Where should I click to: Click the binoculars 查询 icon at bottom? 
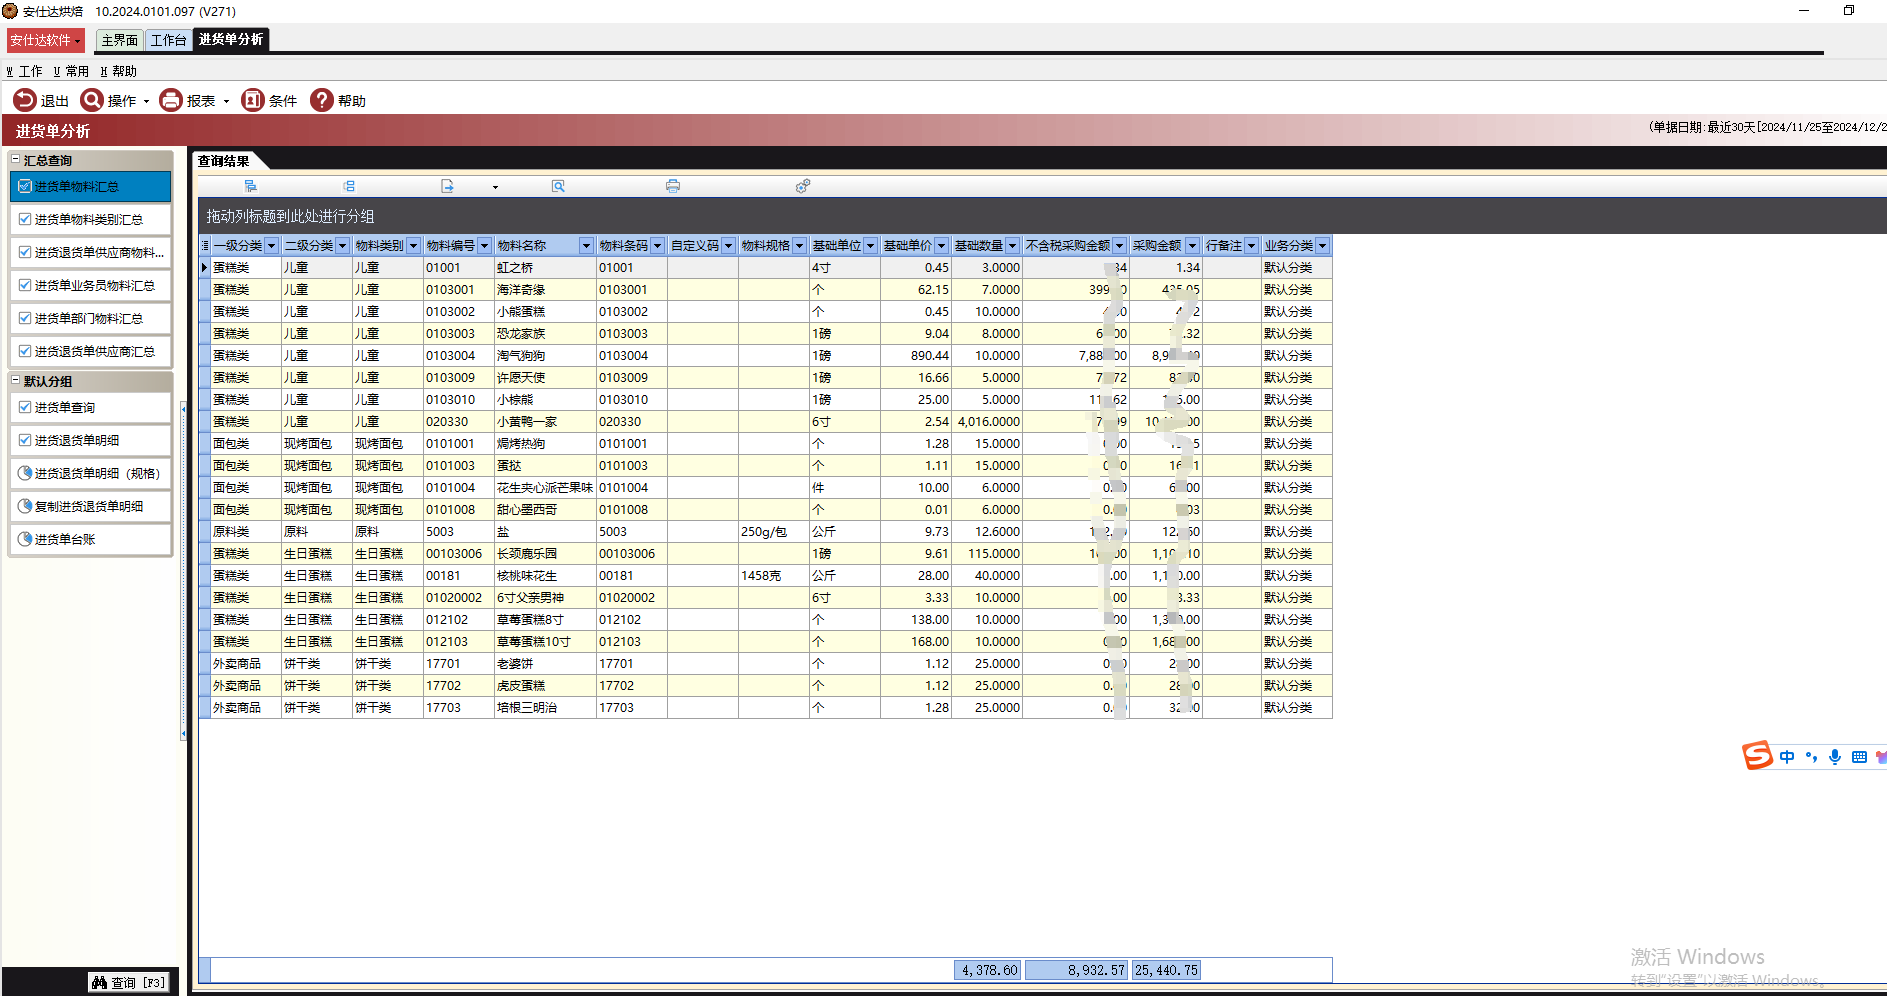pyautogui.click(x=99, y=982)
